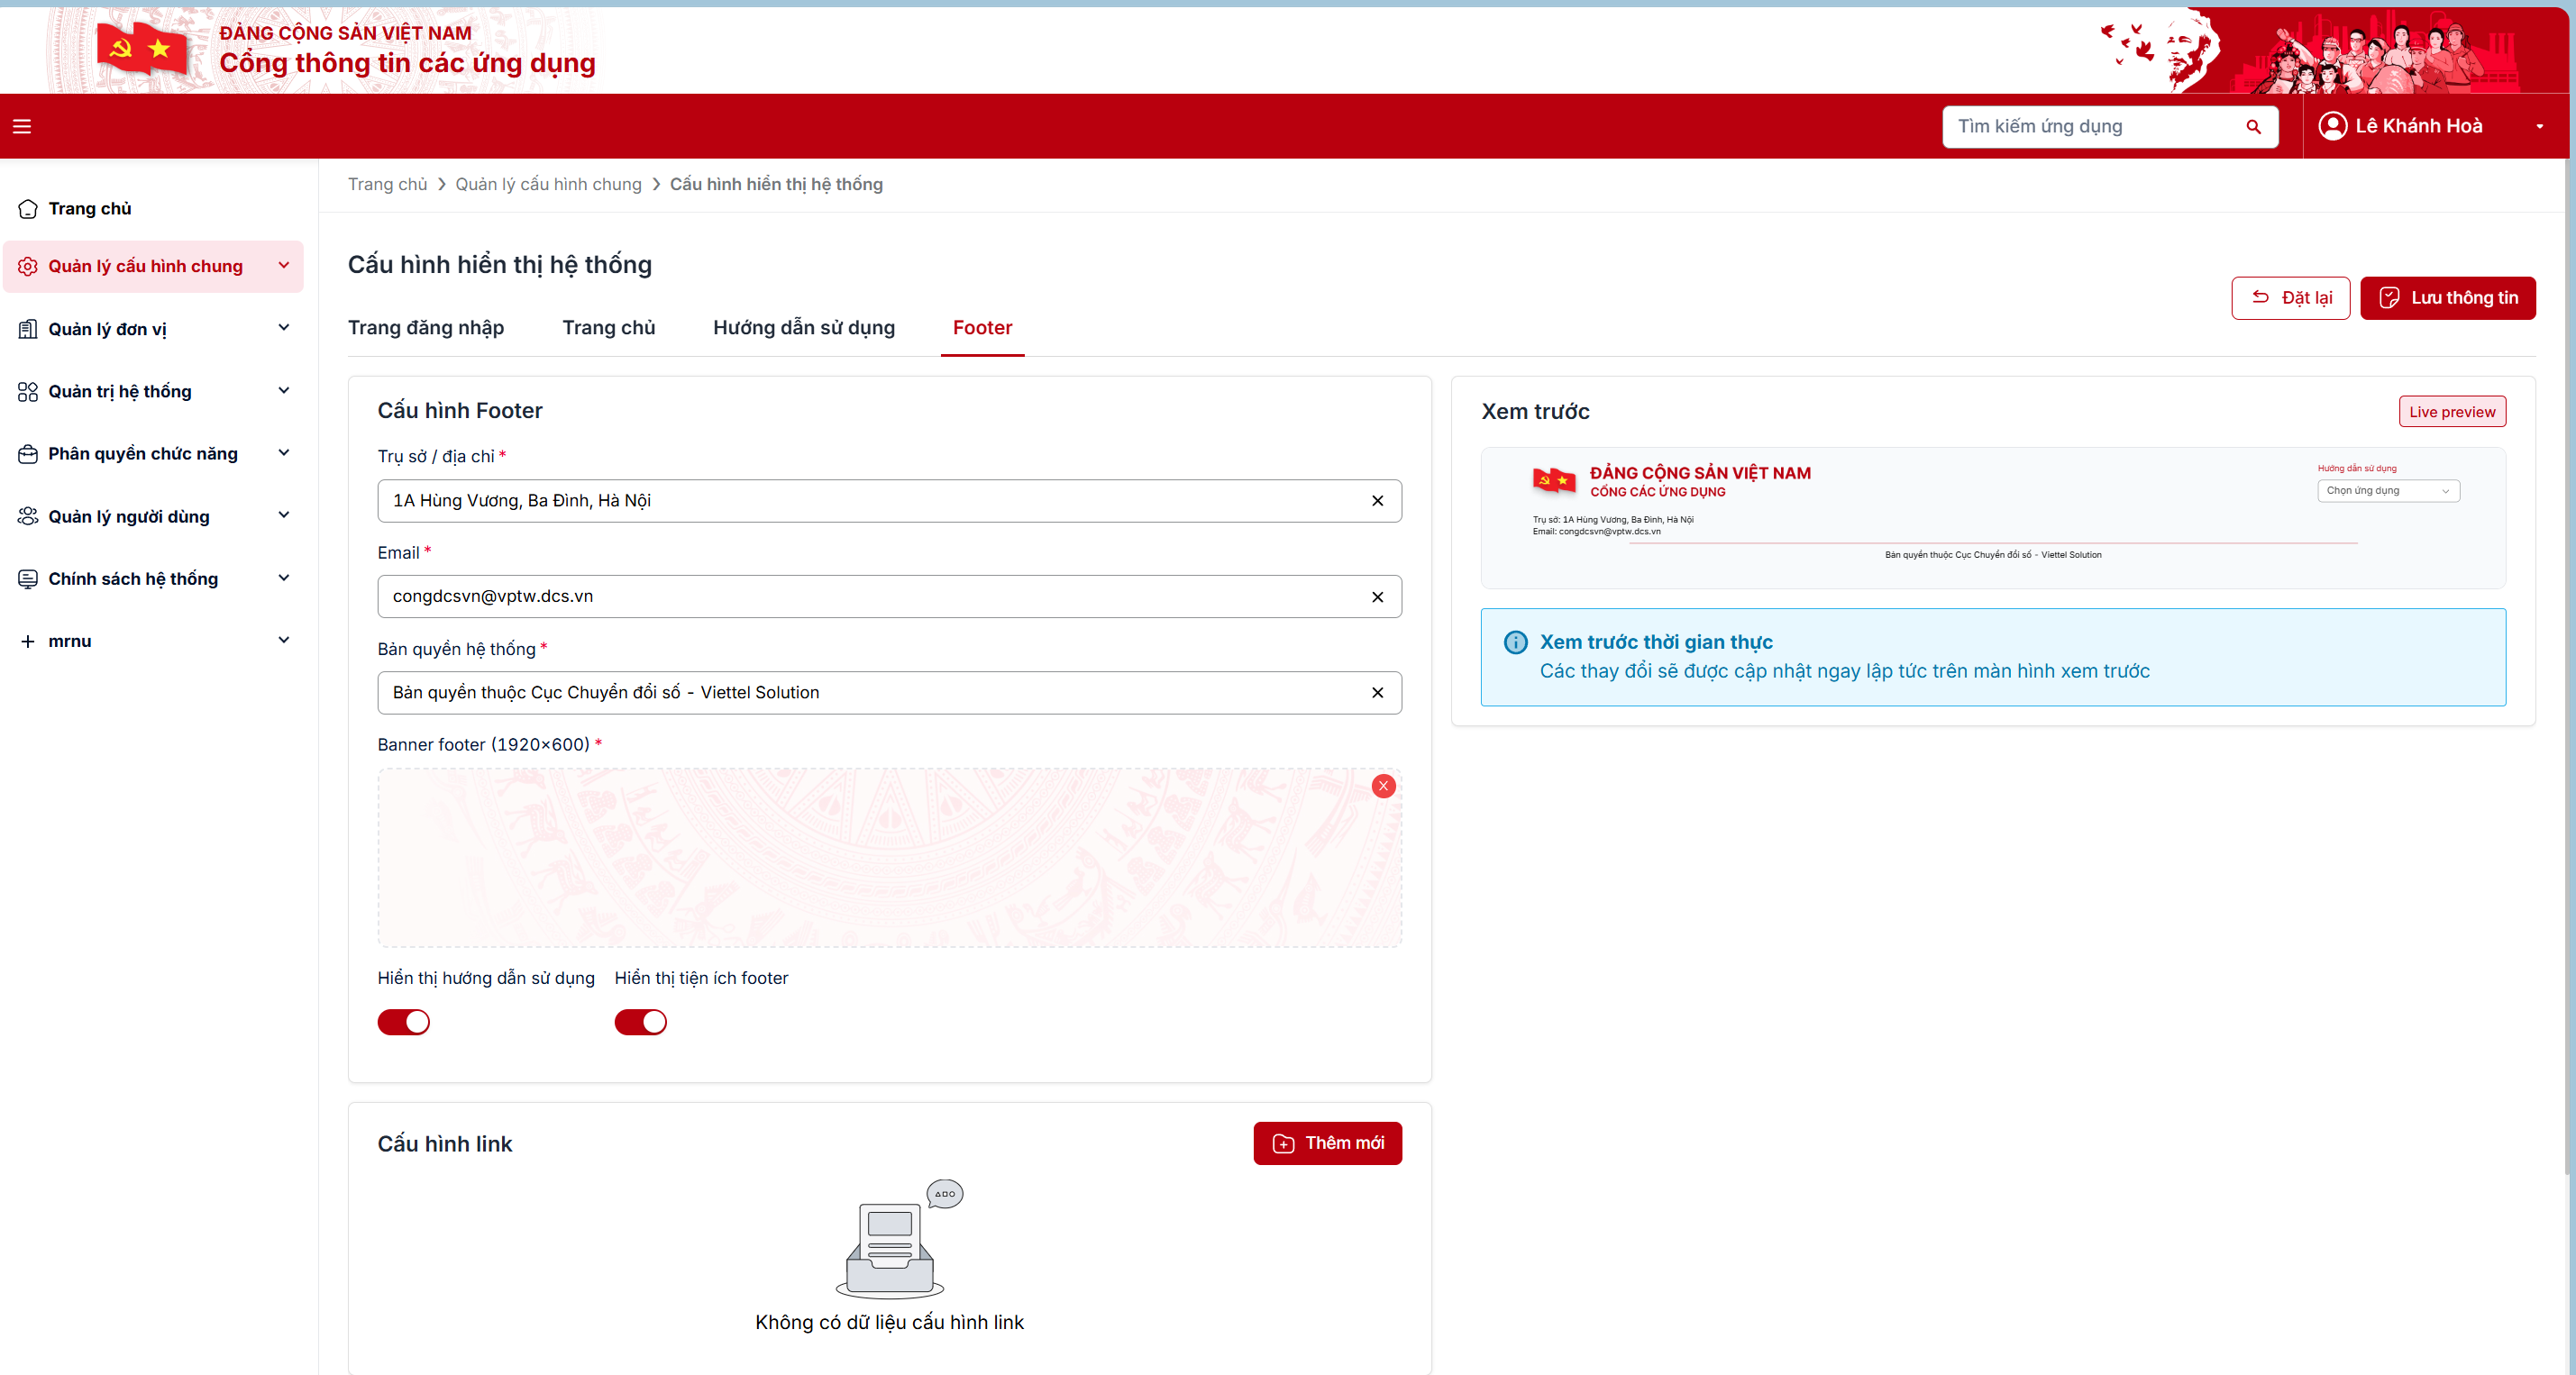This screenshot has height=1375, width=2576.
Task: Go to Quản lý cấu hình chung breadcrumb
Action: [x=548, y=184]
